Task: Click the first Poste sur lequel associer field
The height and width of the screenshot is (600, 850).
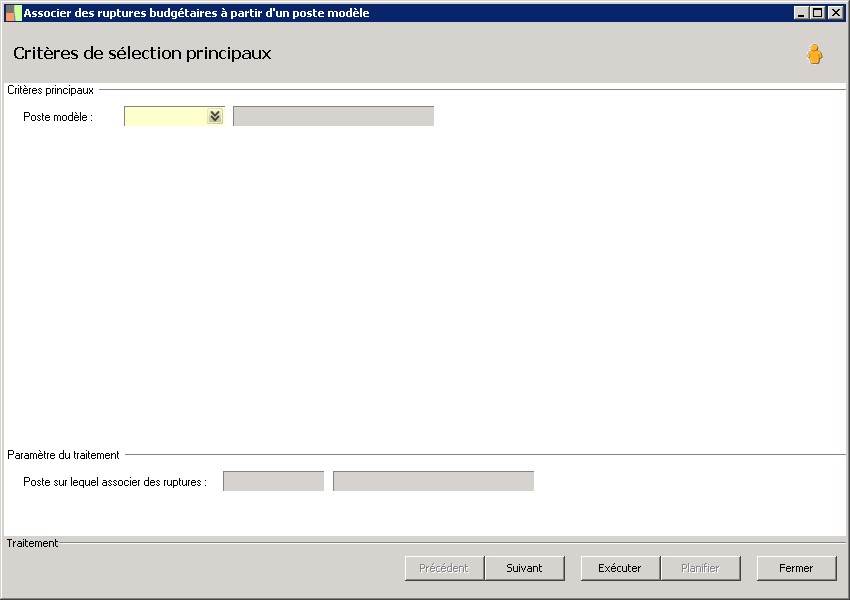Action: click(273, 481)
